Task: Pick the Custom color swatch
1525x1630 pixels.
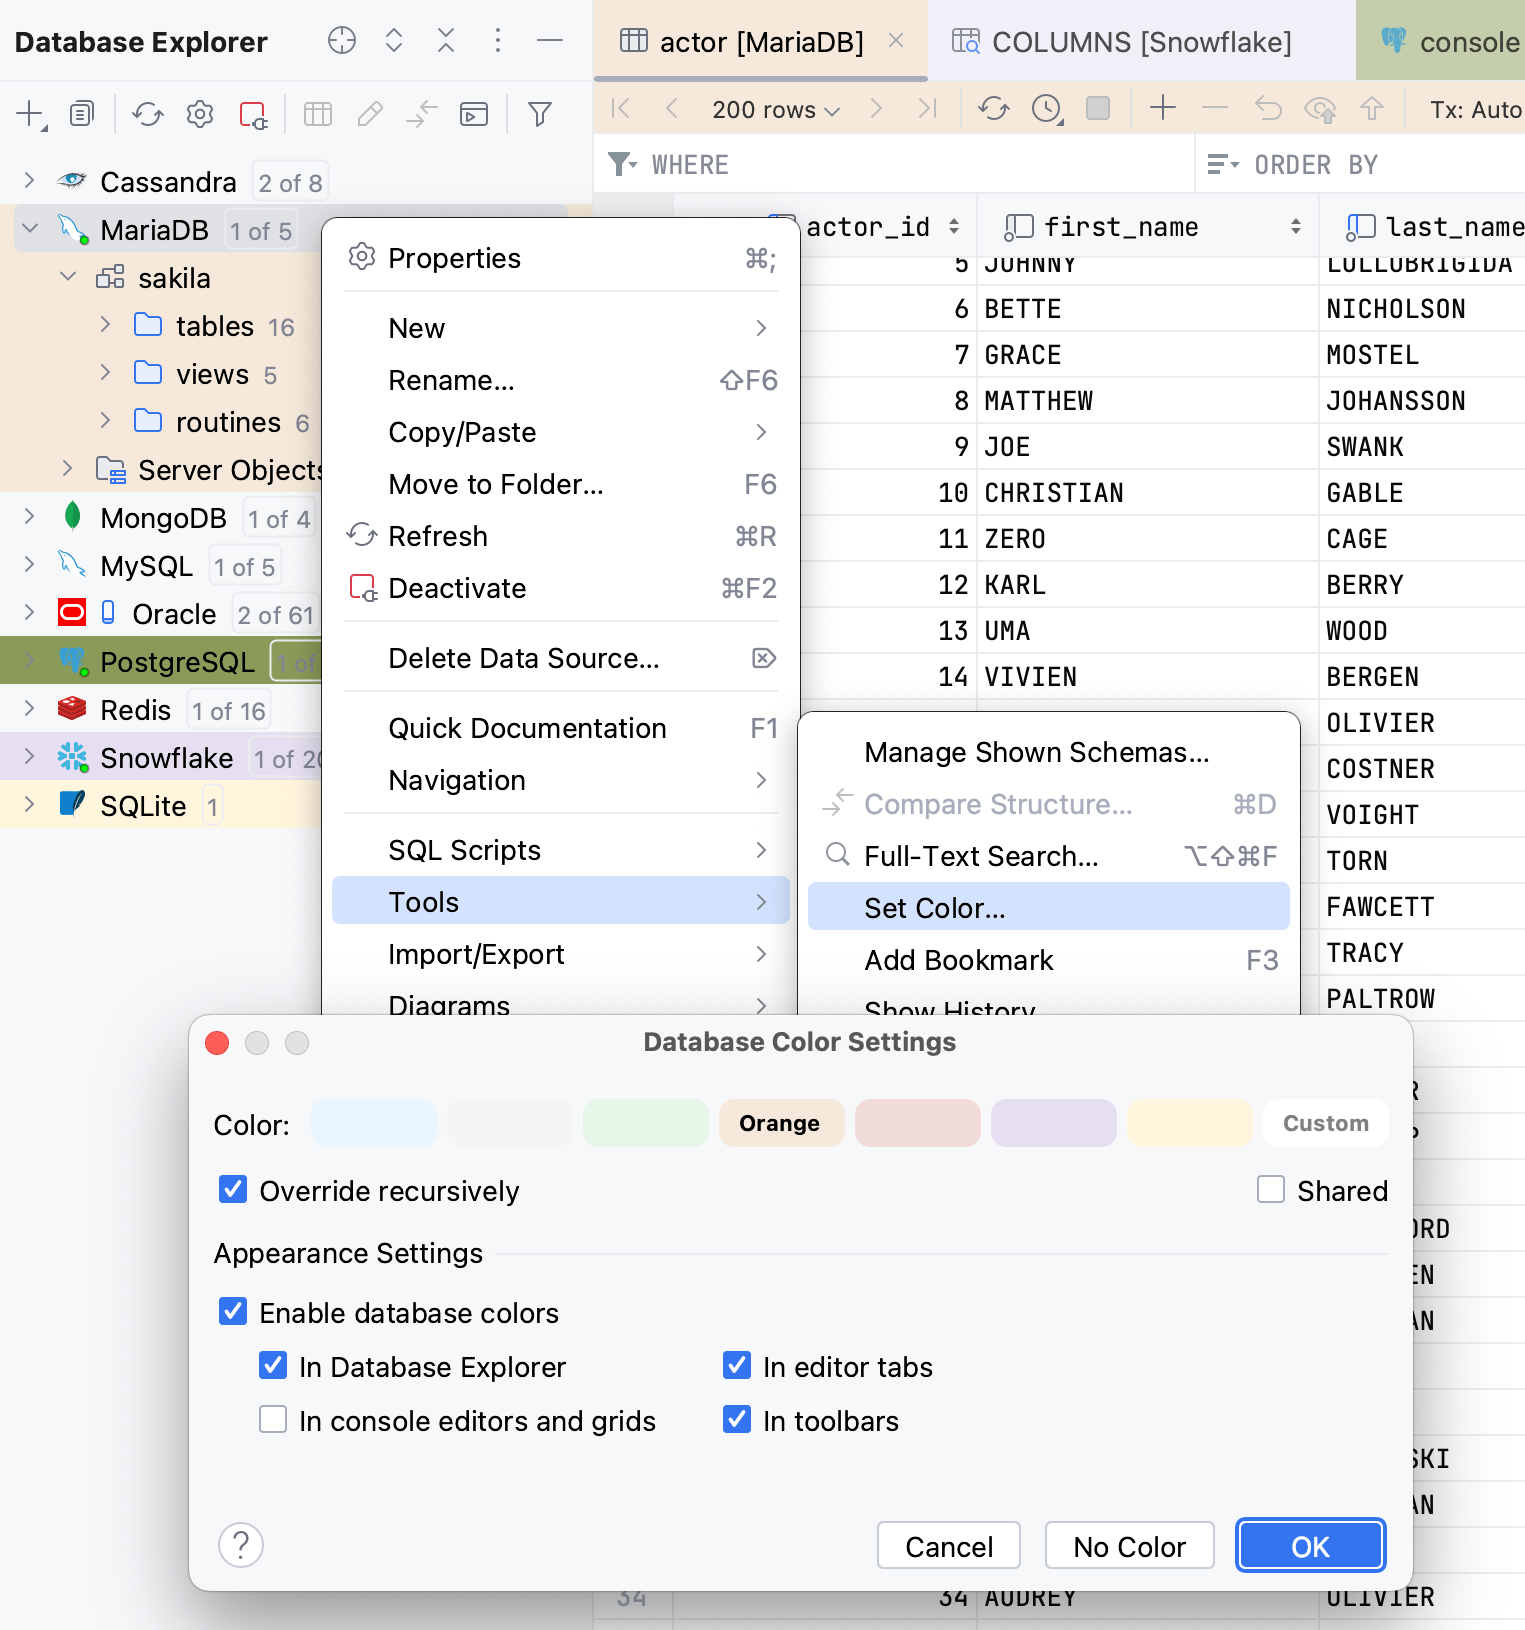Action: 1325,1123
